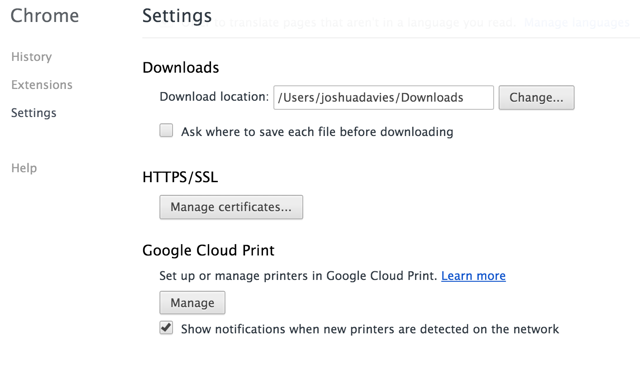
Task: Click the Downloads section heading
Action: (180, 68)
